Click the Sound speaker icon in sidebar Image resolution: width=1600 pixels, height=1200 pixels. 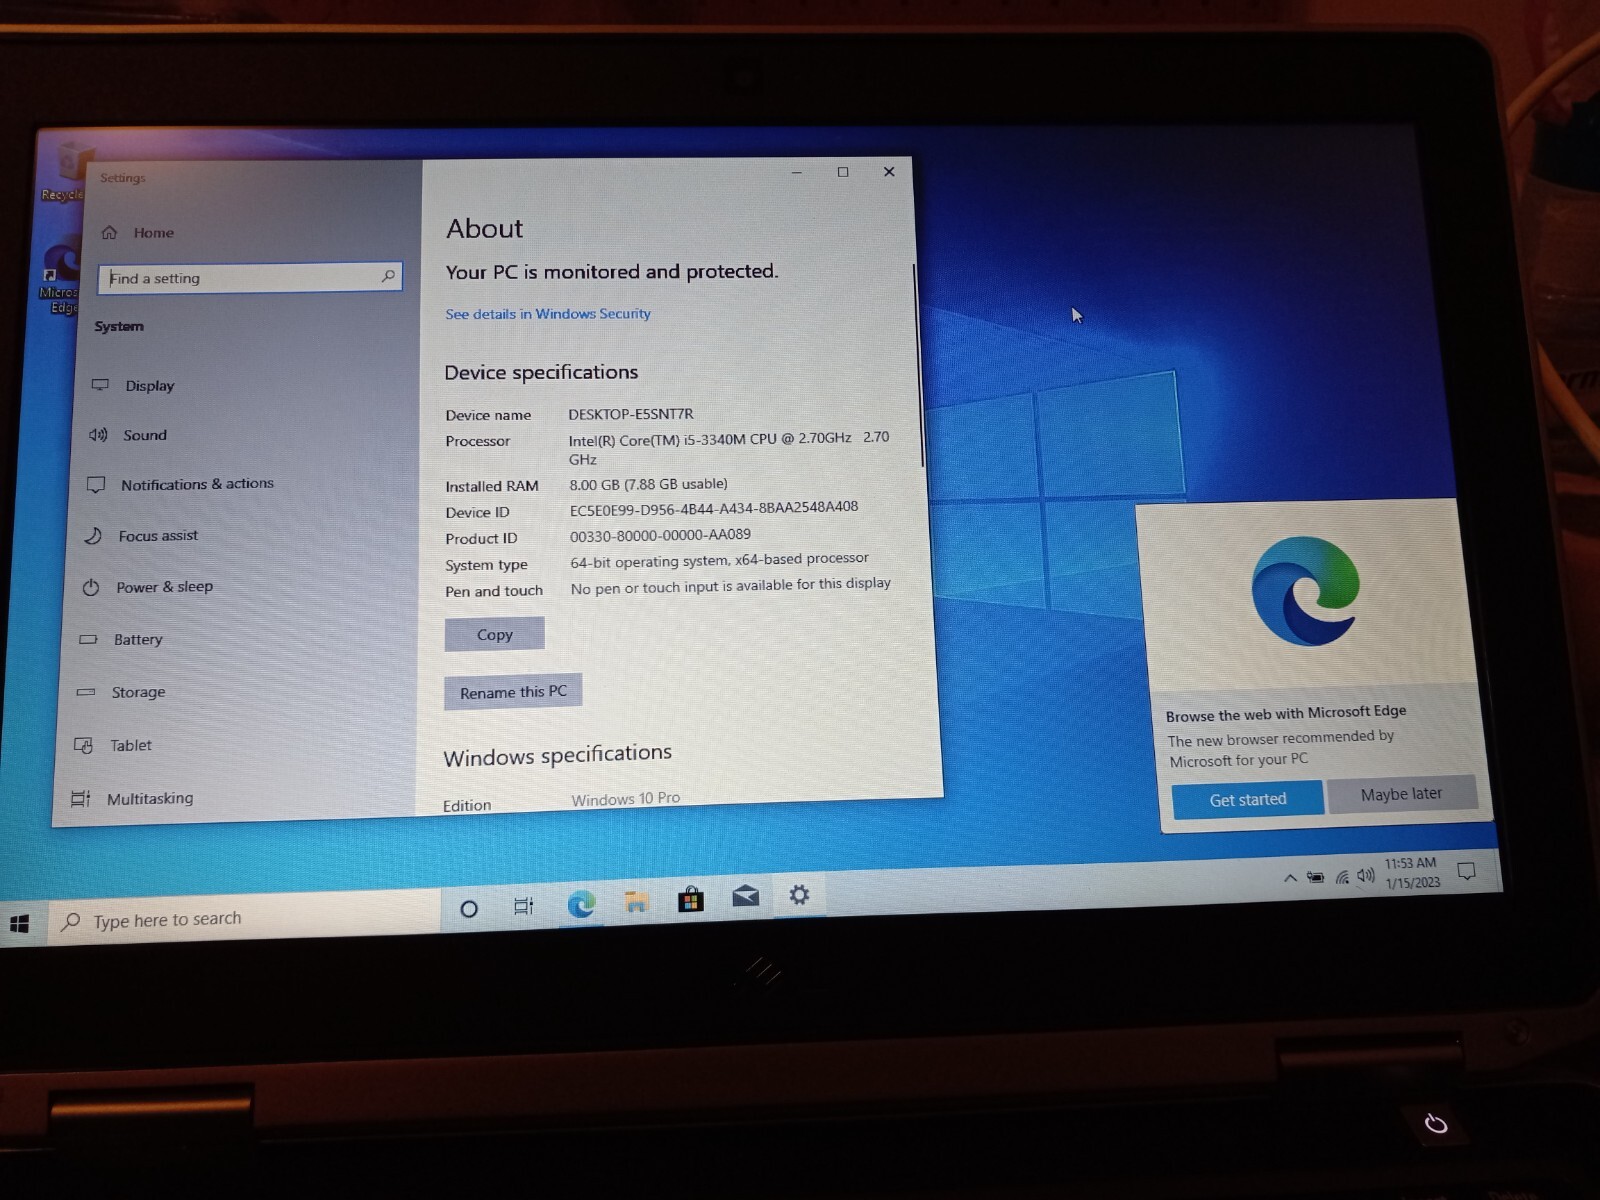pyautogui.click(x=98, y=435)
